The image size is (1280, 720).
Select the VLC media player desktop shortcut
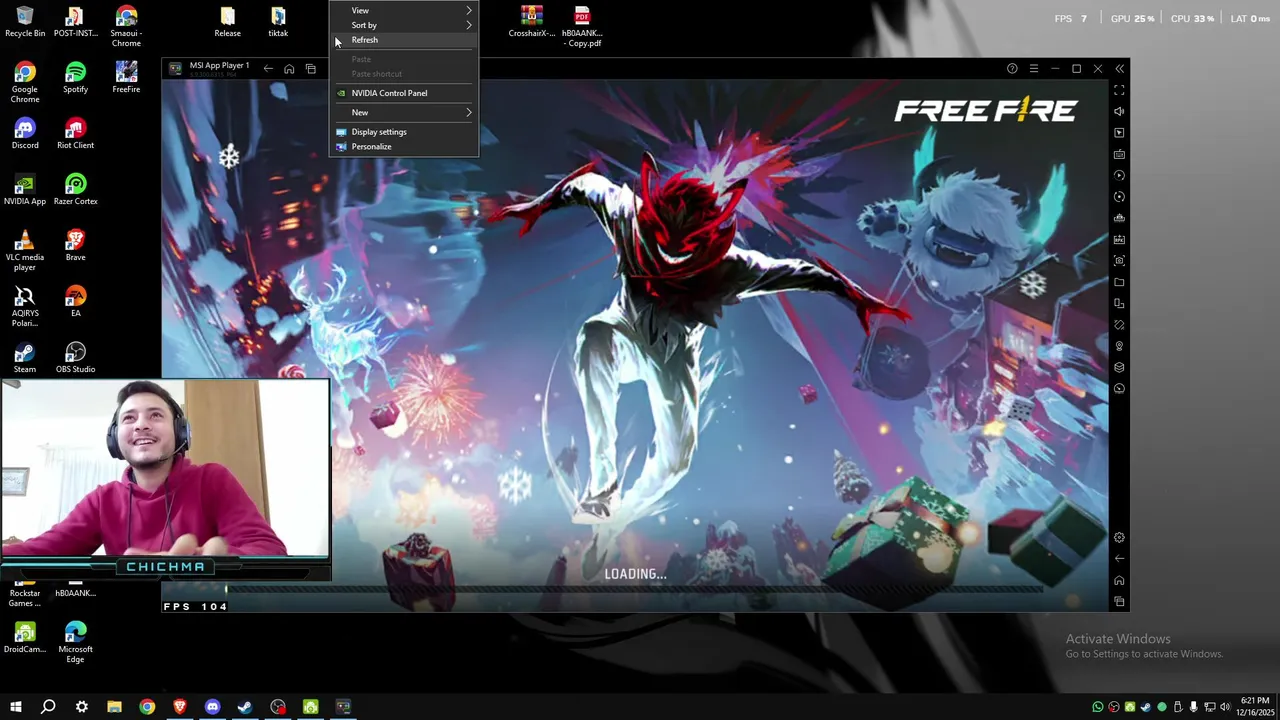coord(25,250)
